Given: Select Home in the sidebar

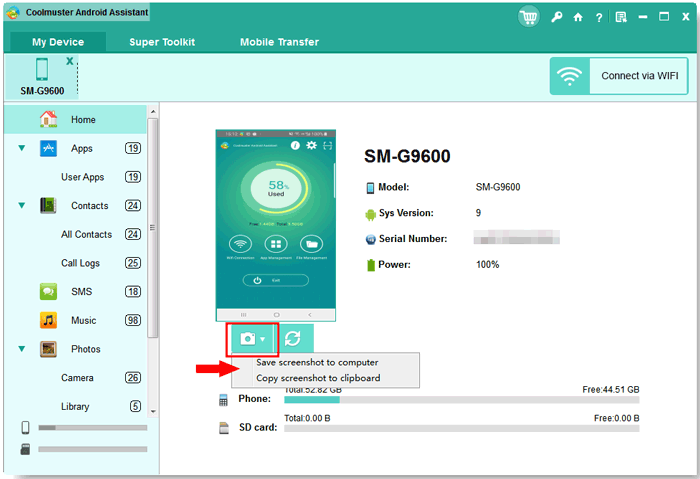Looking at the screenshot, I should tap(75, 120).
